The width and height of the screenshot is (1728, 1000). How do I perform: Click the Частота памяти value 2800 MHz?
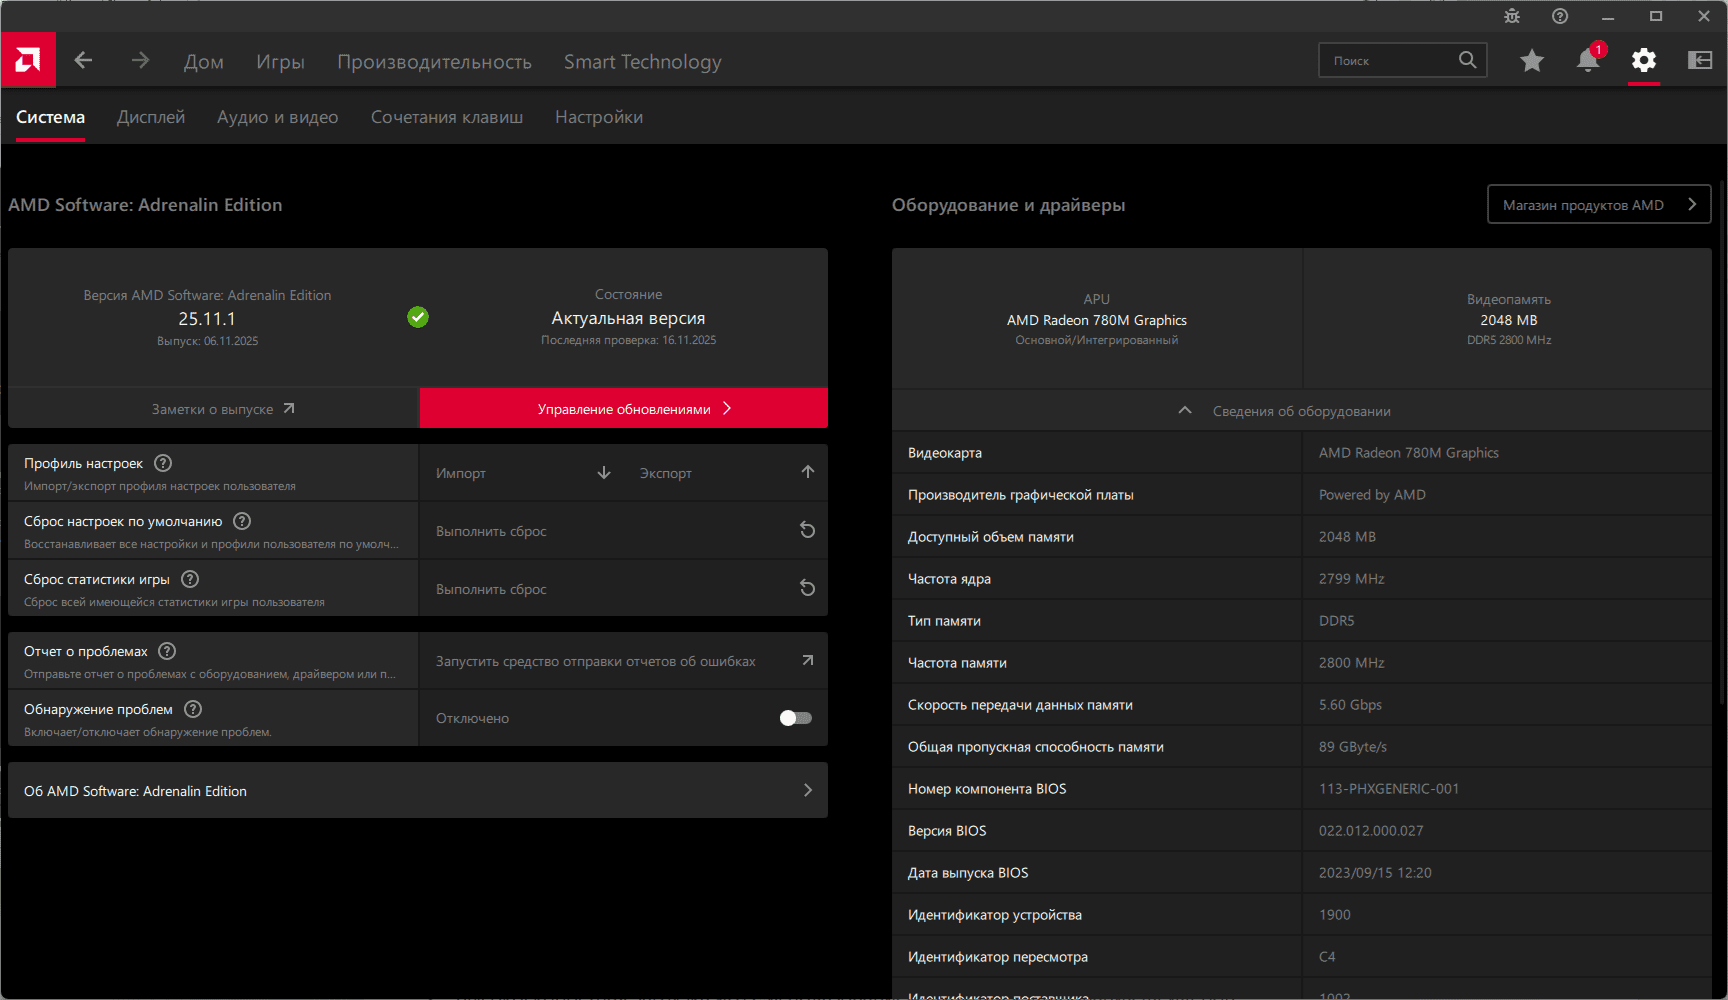(1352, 663)
